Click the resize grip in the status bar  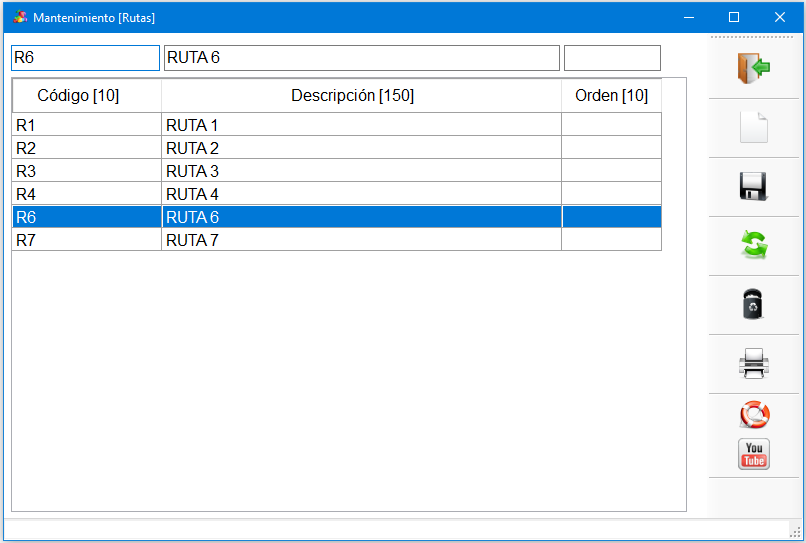[795, 532]
